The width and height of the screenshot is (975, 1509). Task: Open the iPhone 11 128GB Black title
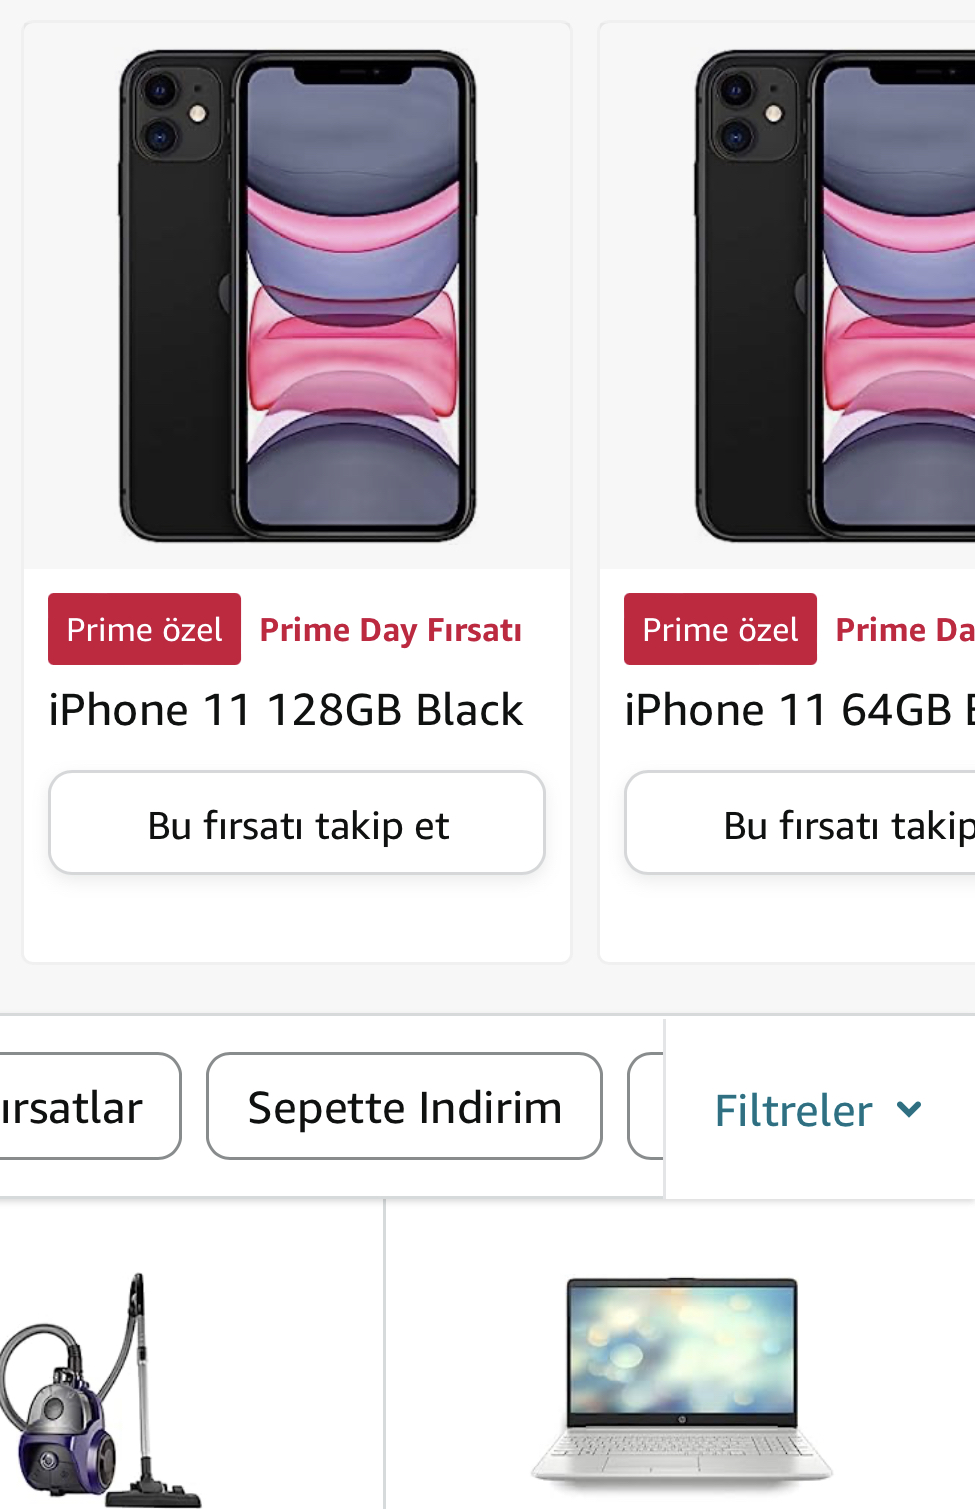286,710
